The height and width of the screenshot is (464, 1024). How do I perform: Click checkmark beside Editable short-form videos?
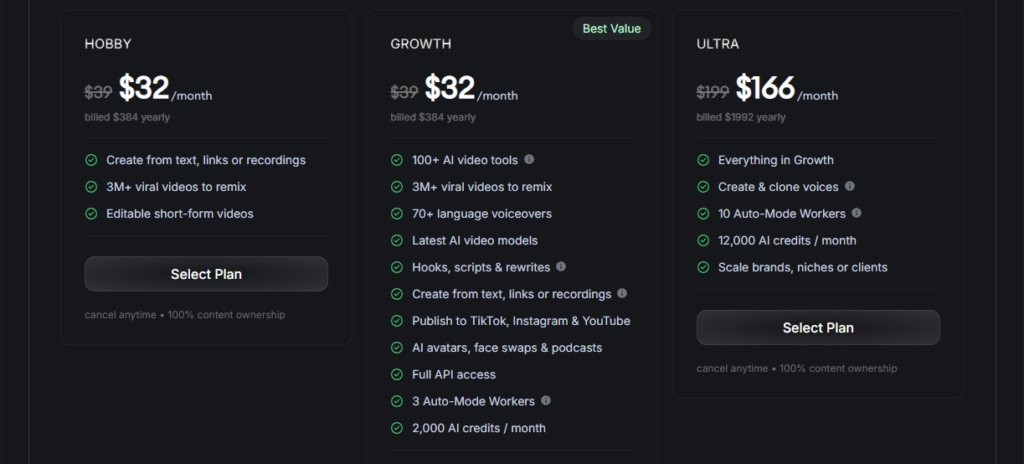(91, 213)
